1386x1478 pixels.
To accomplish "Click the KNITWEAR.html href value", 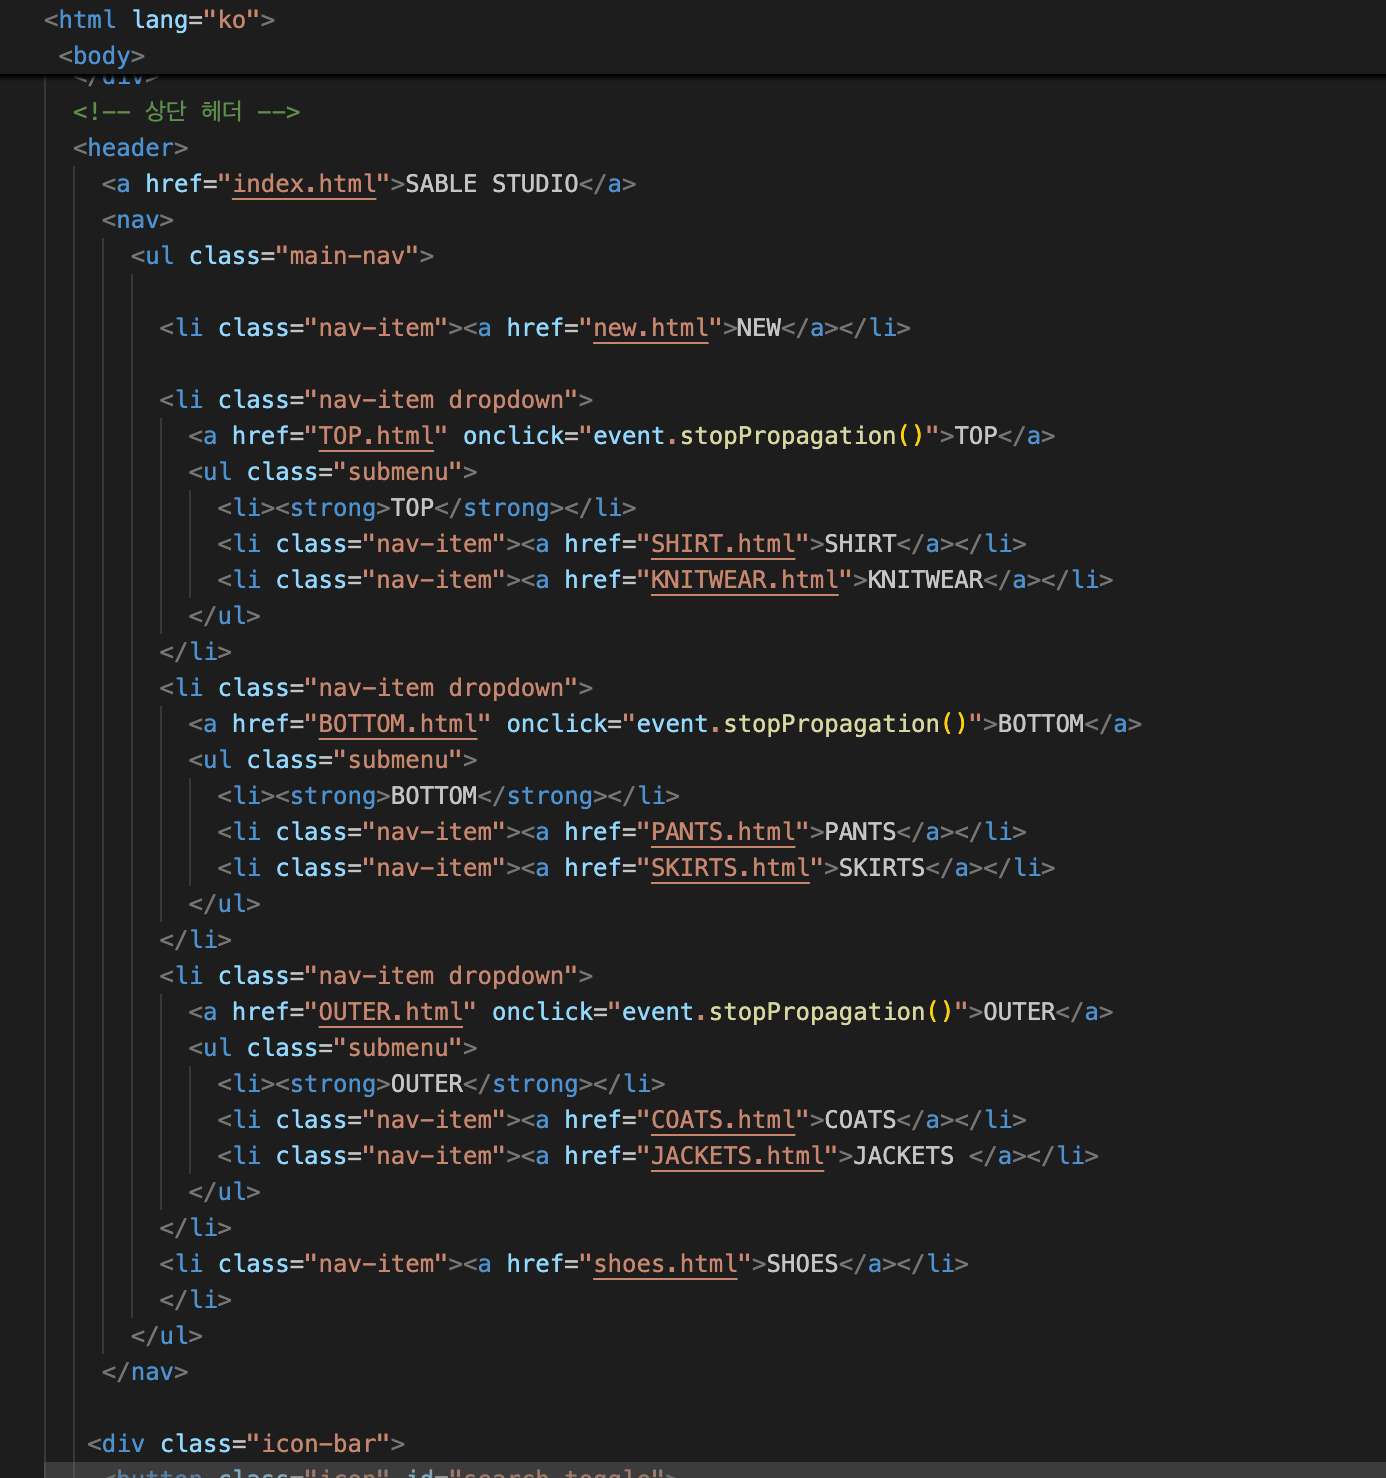I will pyautogui.click(x=744, y=580).
